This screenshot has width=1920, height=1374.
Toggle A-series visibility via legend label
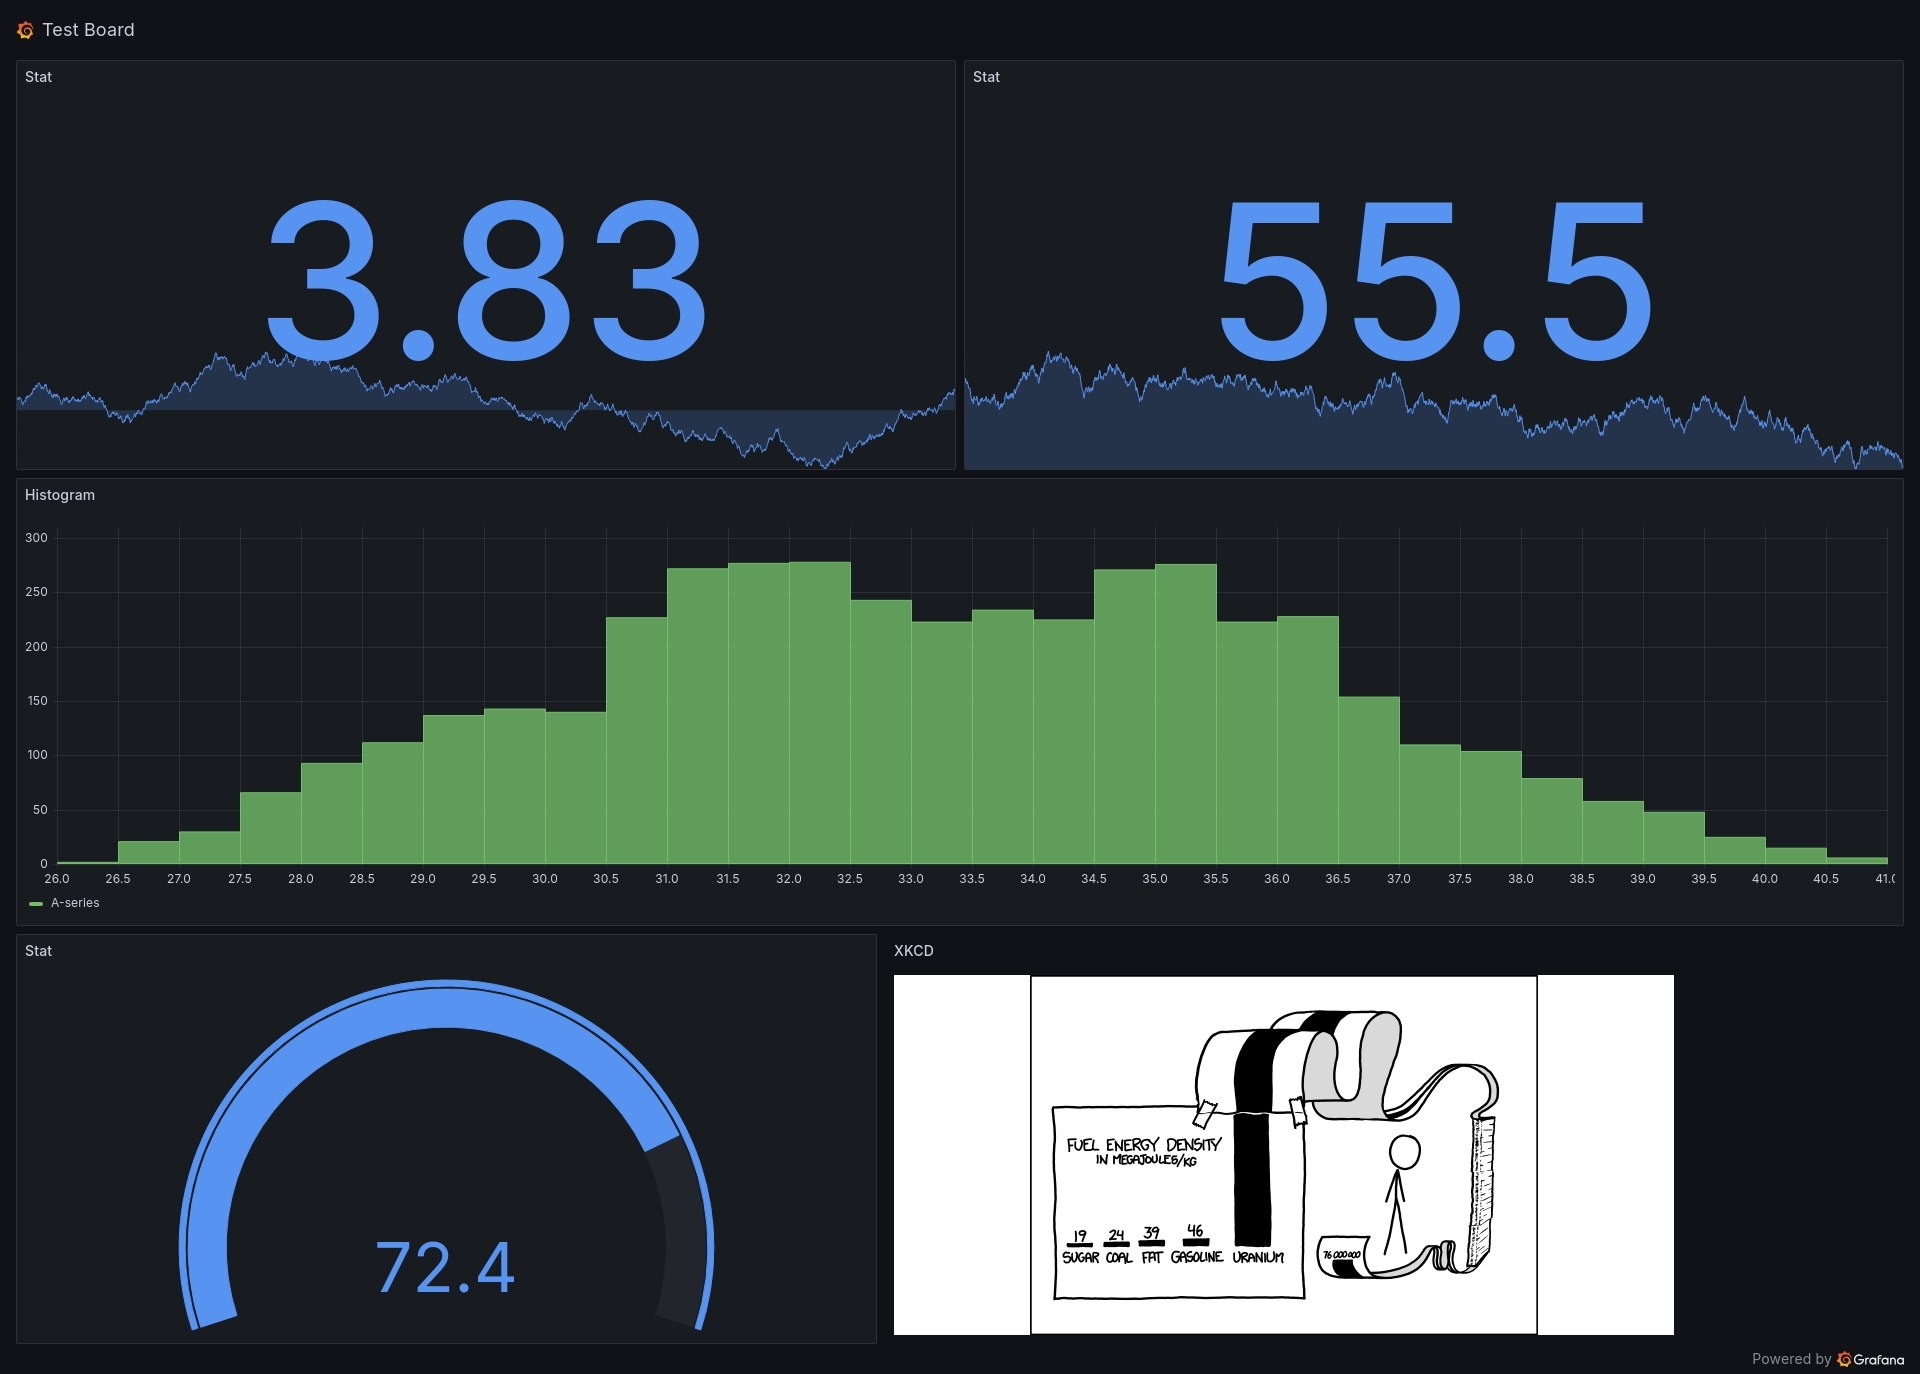click(x=75, y=903)
